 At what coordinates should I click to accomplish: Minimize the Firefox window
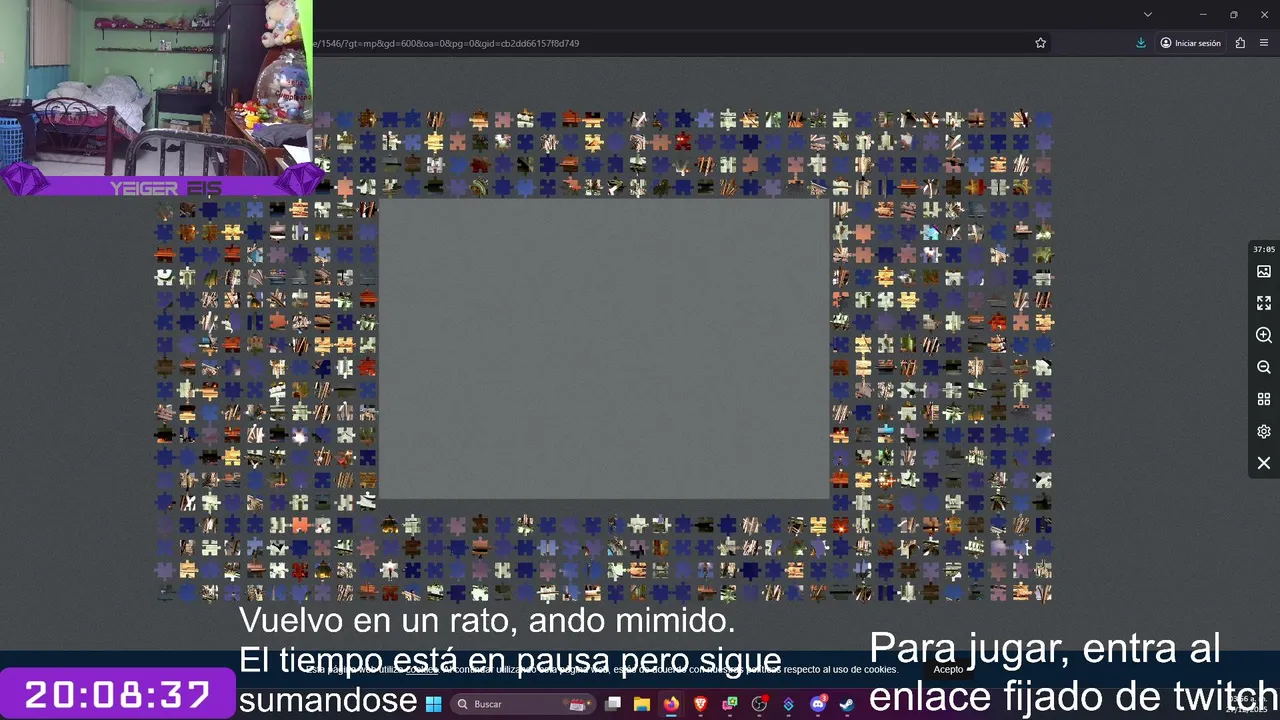point(1203,14)
